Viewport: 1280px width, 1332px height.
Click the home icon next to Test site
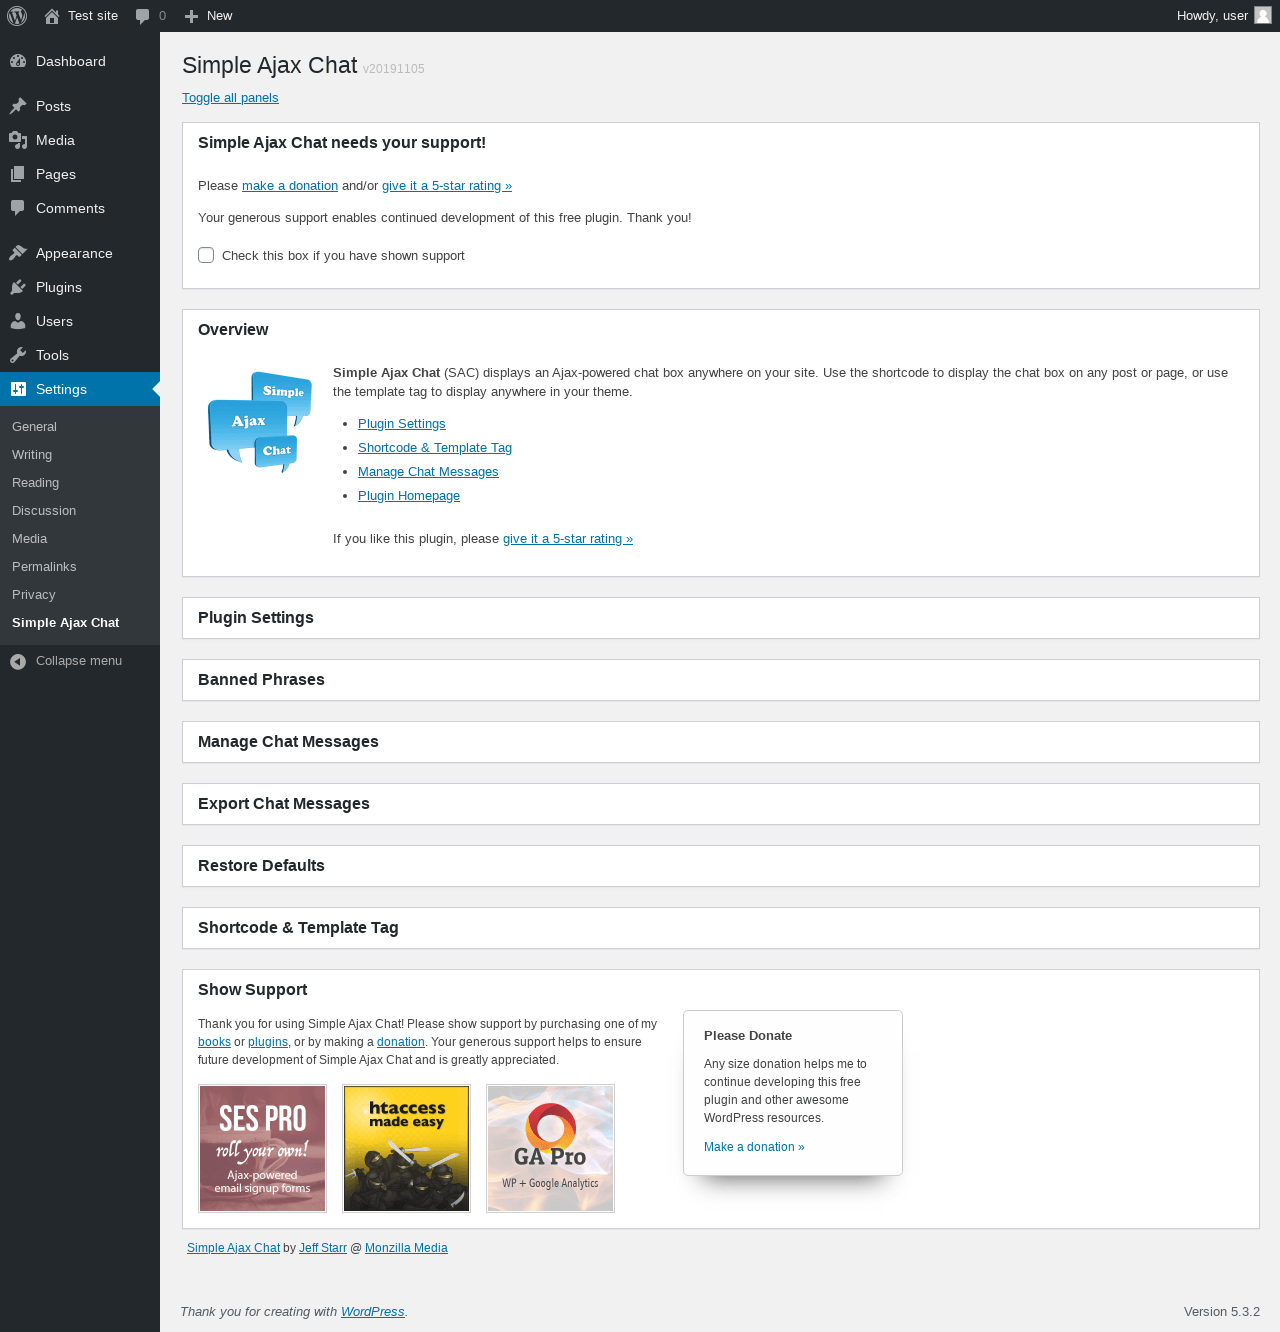[x=52, y=16]
